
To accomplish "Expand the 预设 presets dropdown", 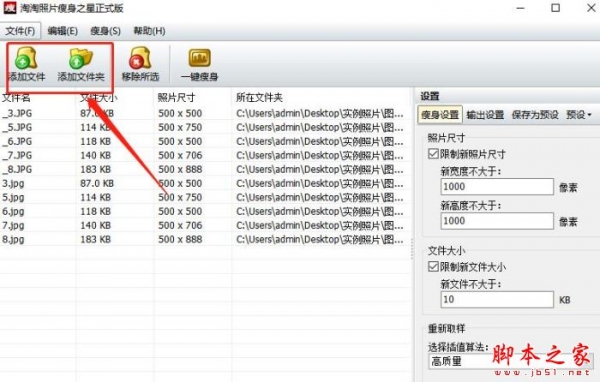I will click(x=579, y=114).
